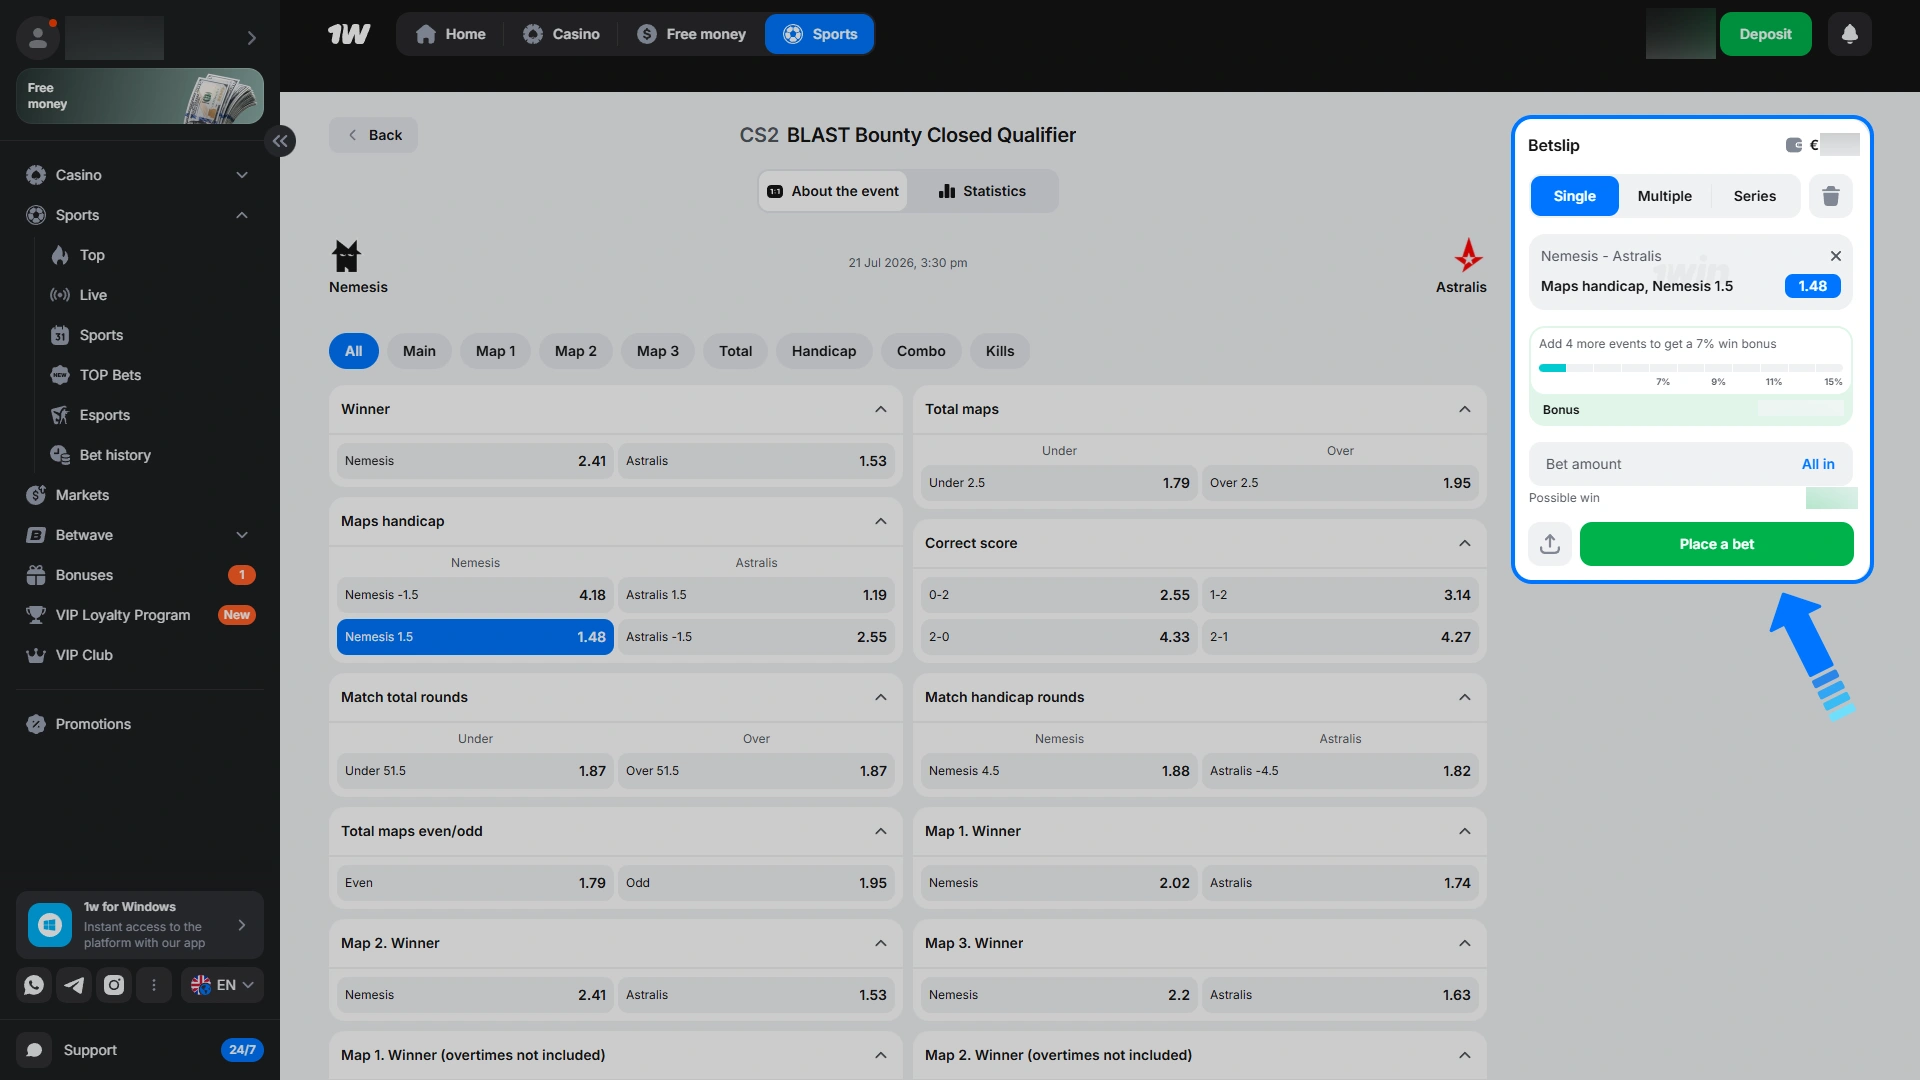
Task: Collapse the Winner market
Action: pyautogui.click(x=881, y=409)
